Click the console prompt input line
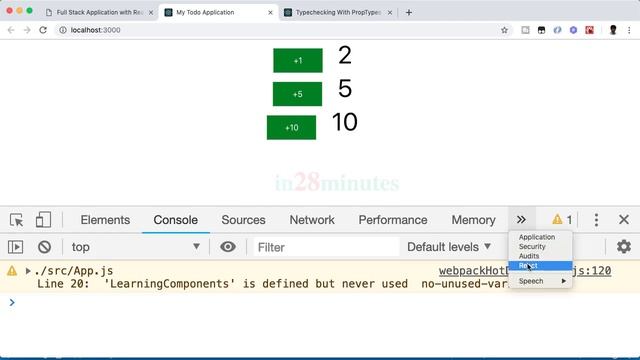640x360 pixels. (320, 302)
